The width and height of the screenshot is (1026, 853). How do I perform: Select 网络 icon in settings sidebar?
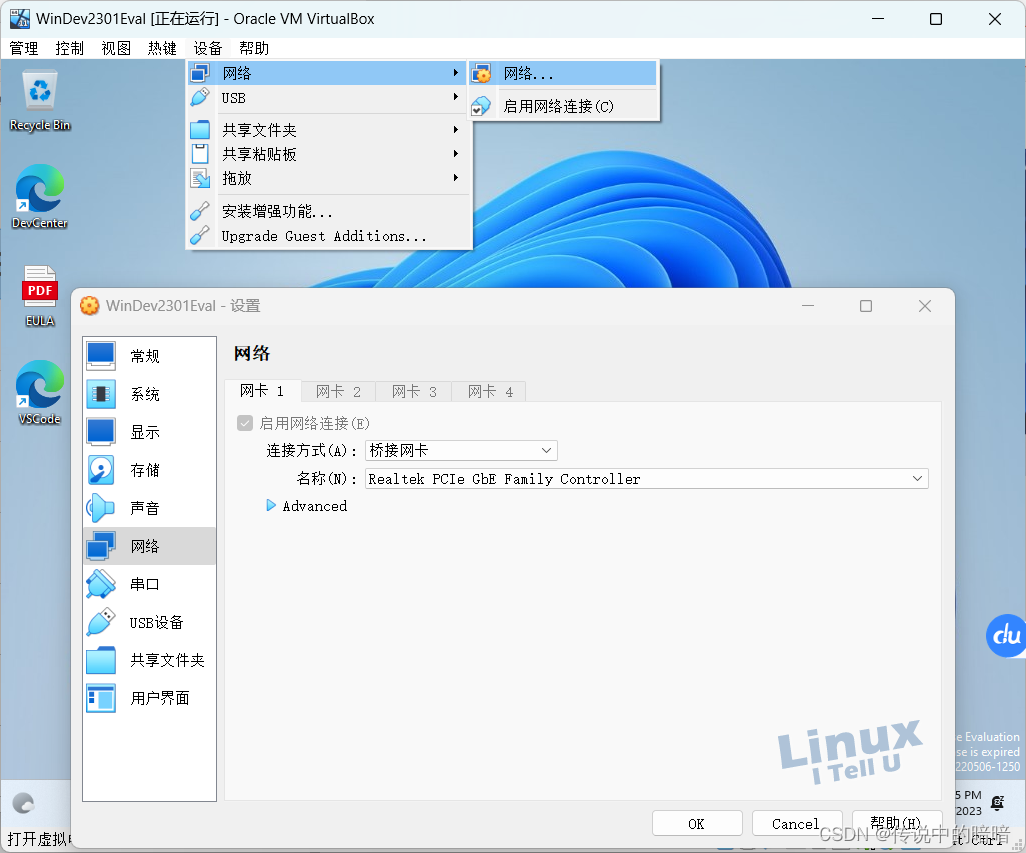pyautogui.click(x=101, y=546)
